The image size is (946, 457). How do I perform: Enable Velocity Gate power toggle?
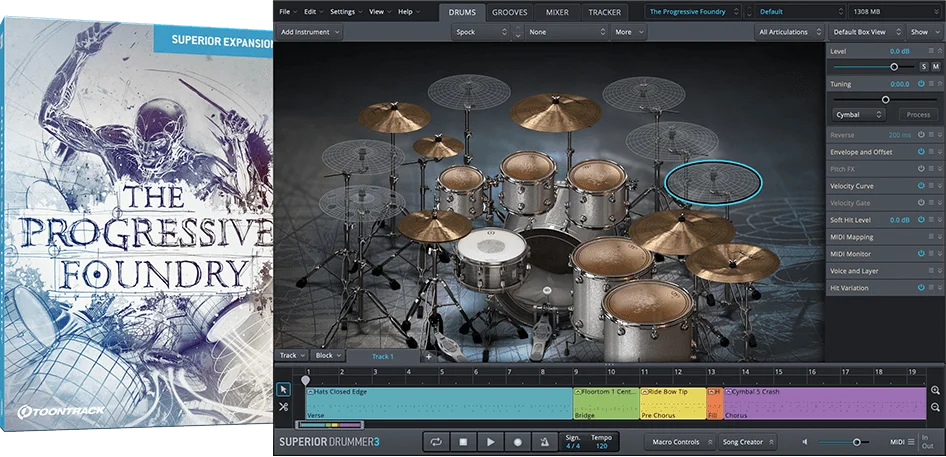pyautogui.click(x=921, y=203)
